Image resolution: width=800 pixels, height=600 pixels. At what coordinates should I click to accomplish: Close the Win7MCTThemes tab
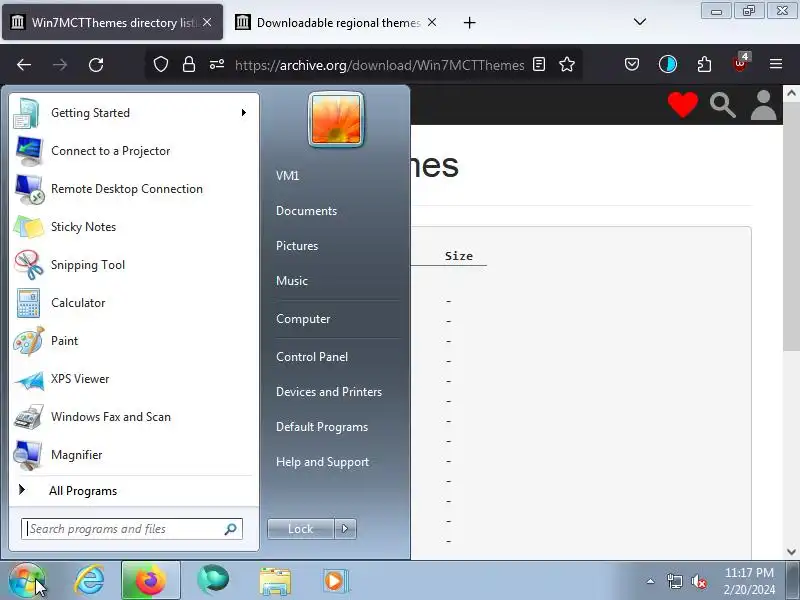207,22
